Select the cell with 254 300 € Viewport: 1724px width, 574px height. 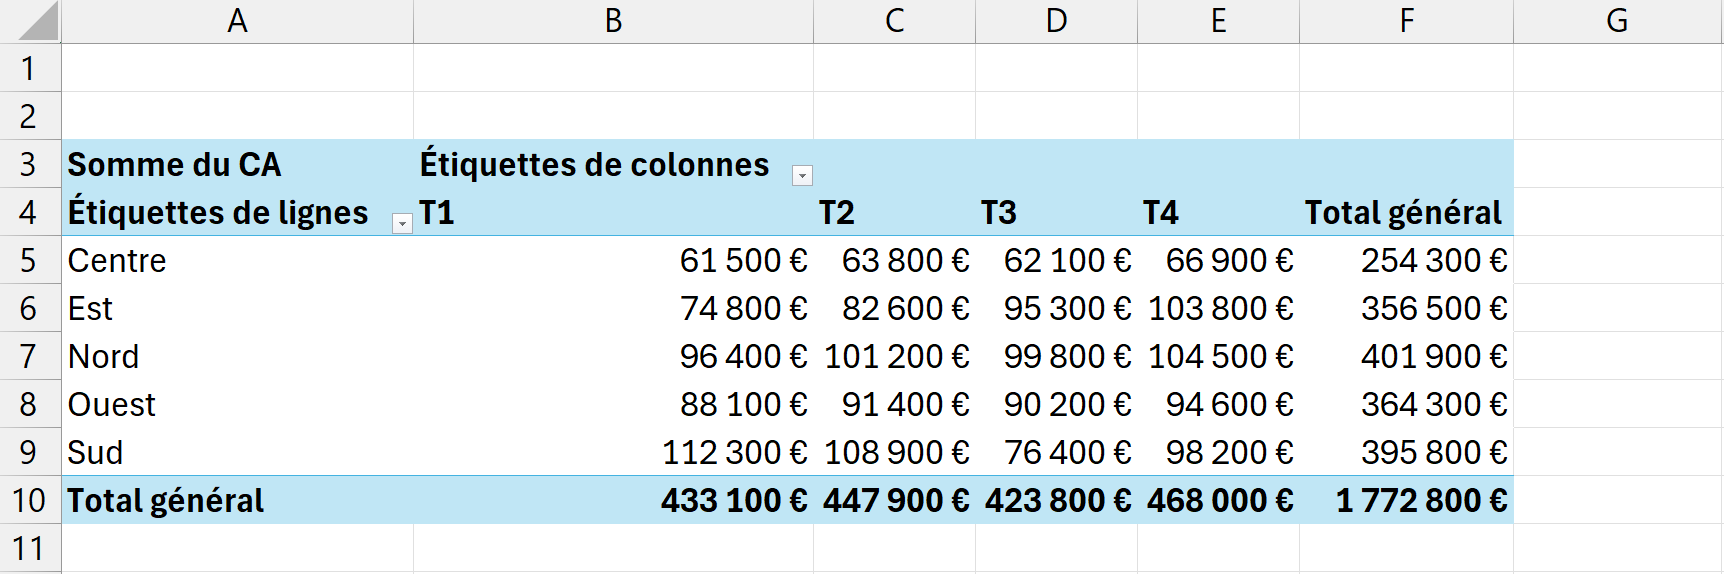tap(1407, 260)
